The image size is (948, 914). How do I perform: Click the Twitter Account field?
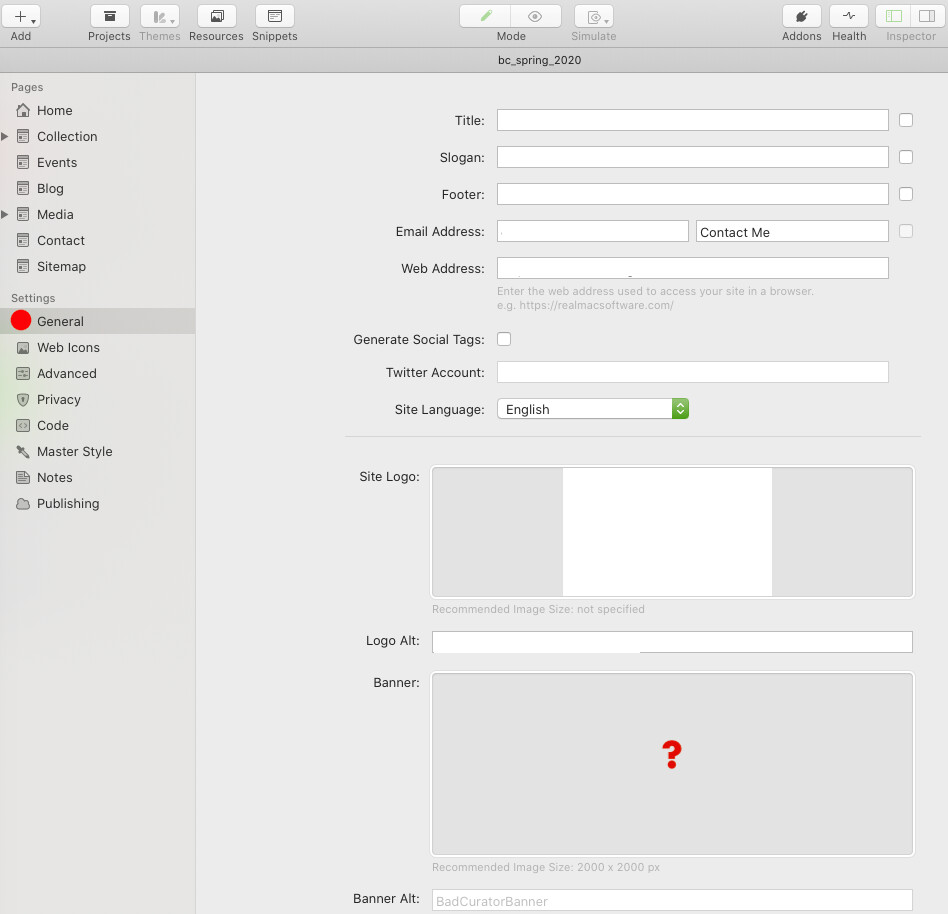[692, 372]
